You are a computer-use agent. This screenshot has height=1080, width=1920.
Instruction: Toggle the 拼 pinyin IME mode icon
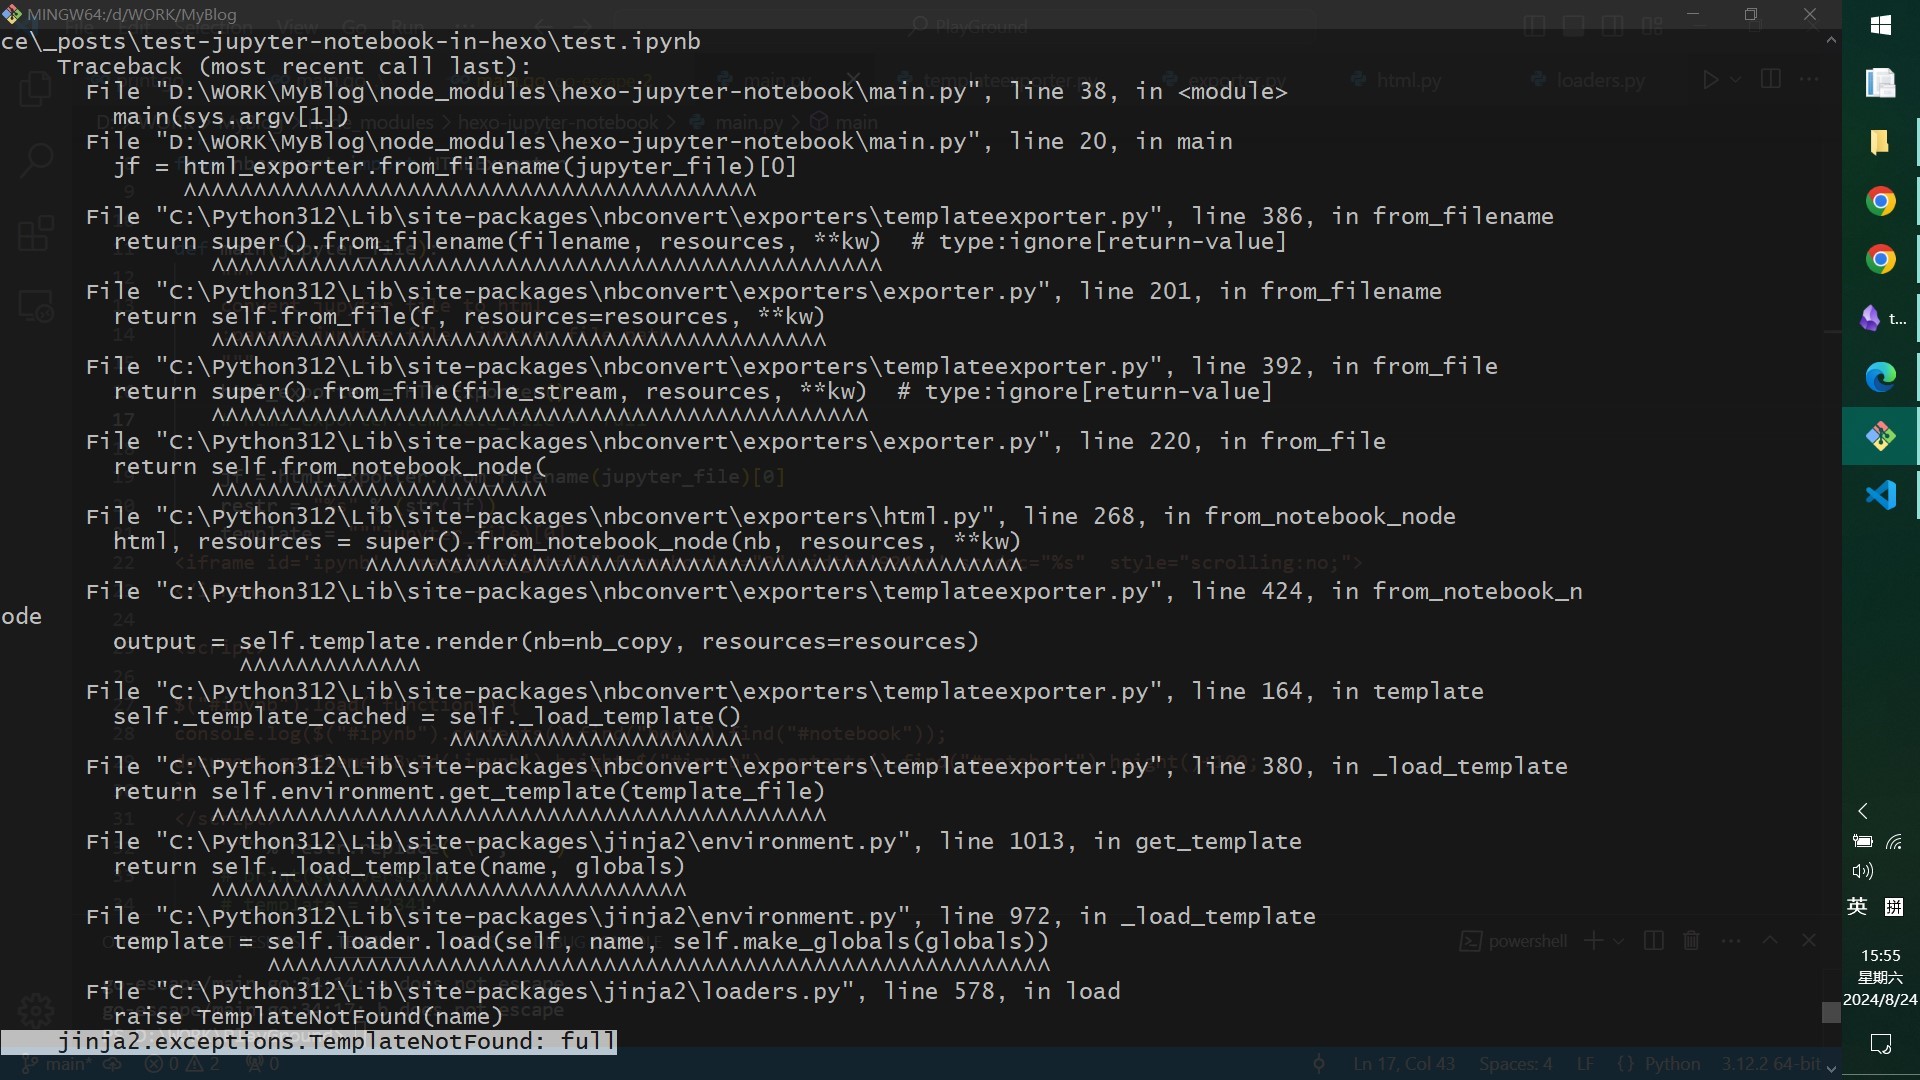click(x=1894, y=907)
